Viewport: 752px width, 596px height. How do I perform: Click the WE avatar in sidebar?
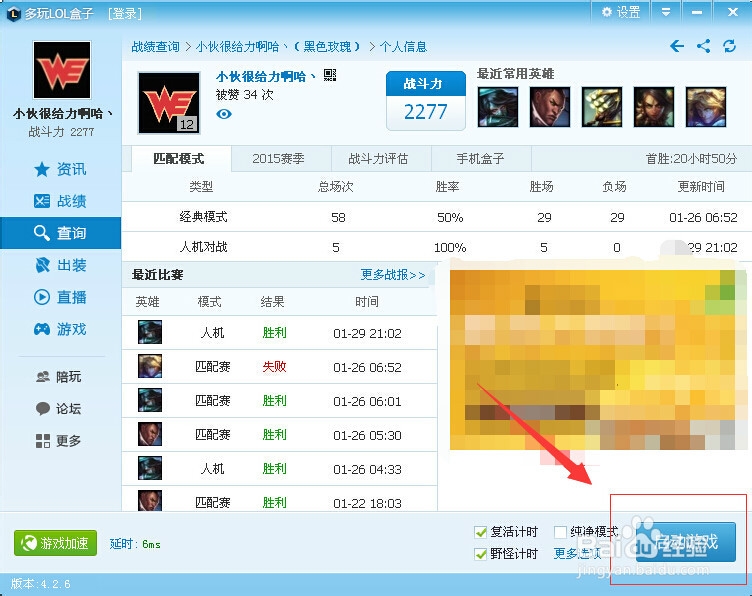[x=62, y=70]
